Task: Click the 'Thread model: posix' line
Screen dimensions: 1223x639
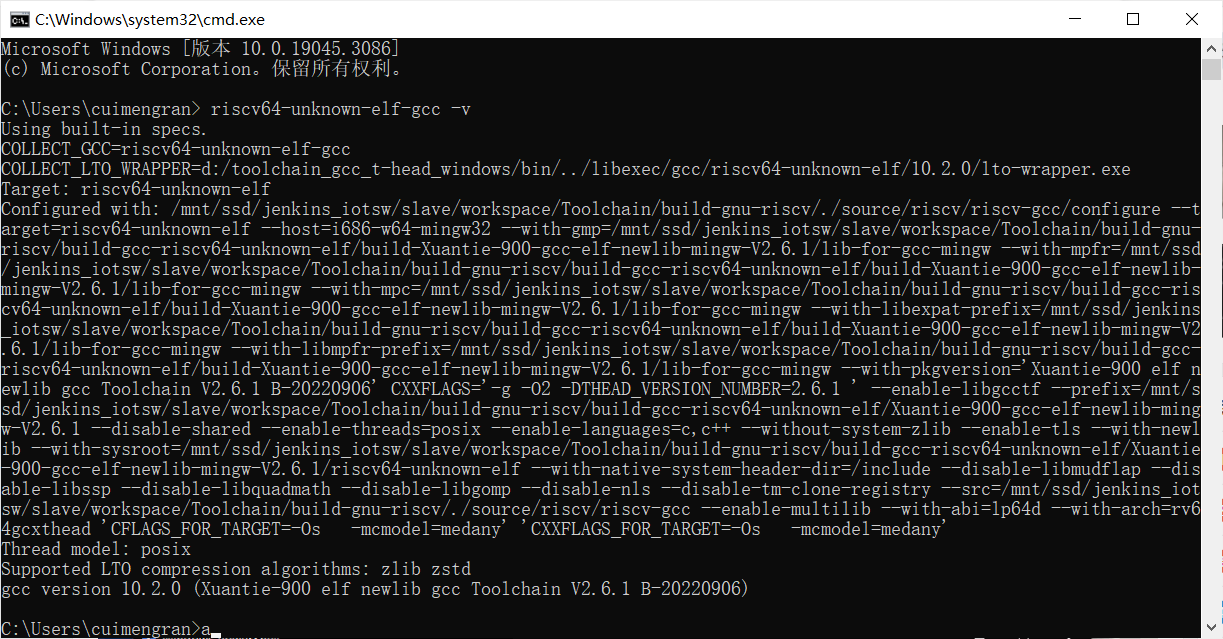Action: [96, 549]
